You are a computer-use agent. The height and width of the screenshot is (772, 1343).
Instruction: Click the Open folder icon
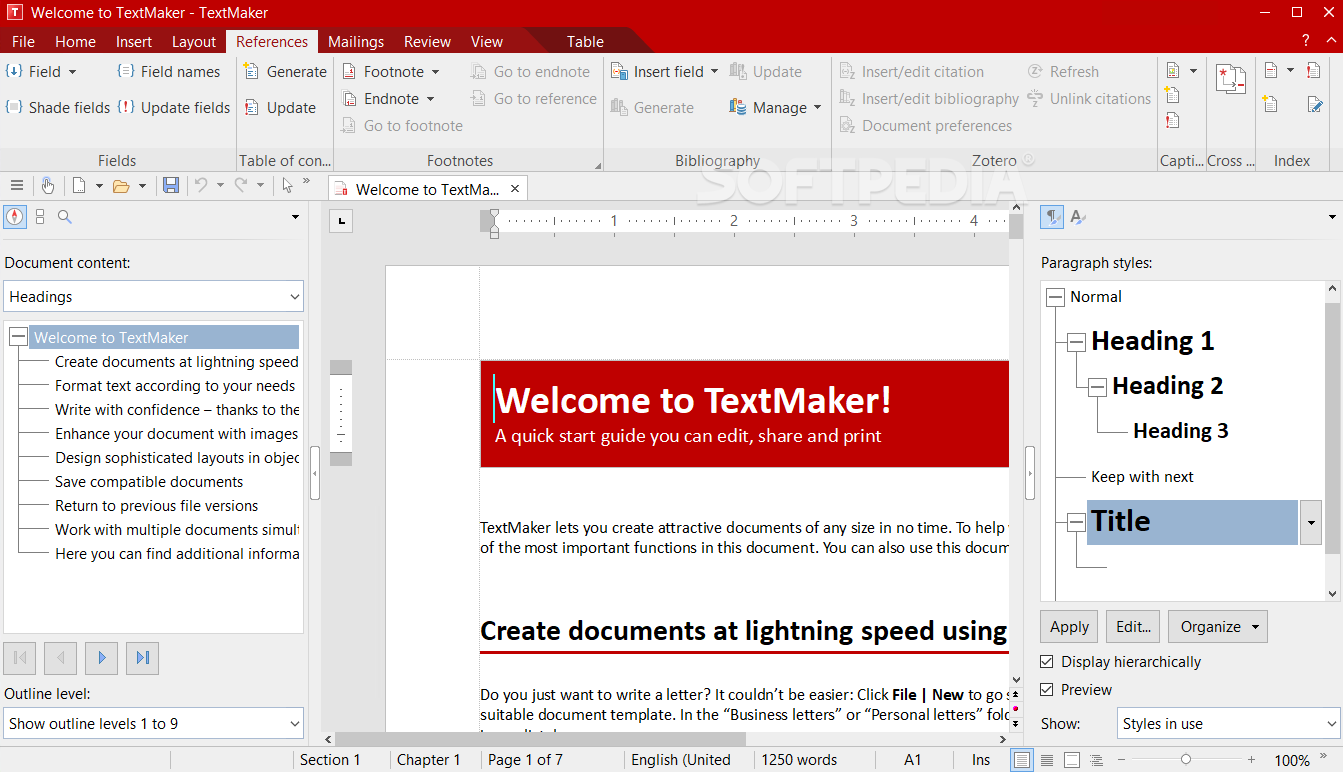click(x=121, y=186)
